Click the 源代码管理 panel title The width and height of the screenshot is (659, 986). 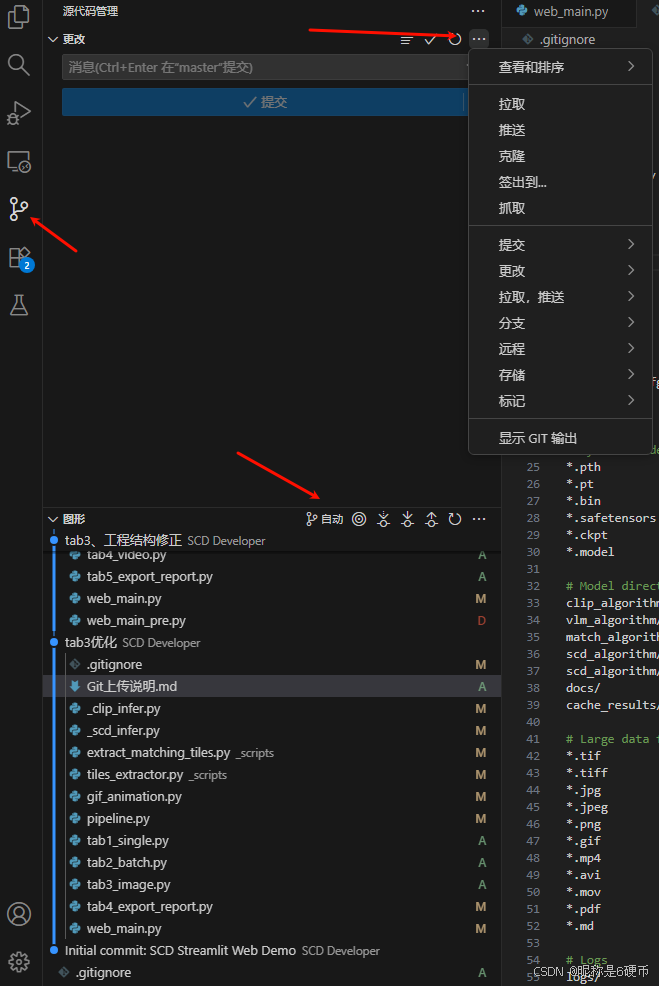tap(91, 11)
